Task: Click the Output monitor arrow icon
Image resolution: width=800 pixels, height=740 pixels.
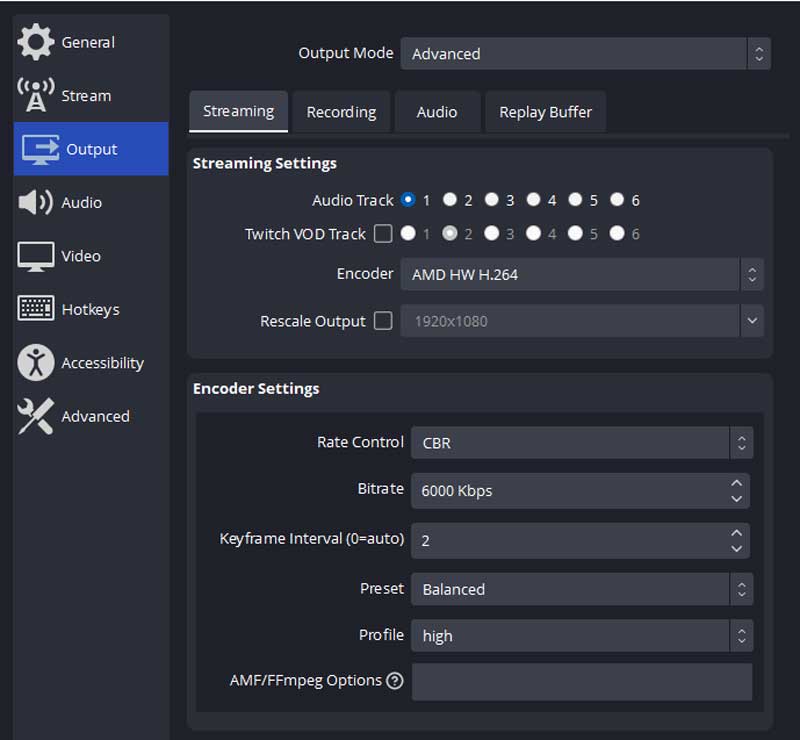Action: (x=40, y=149)
